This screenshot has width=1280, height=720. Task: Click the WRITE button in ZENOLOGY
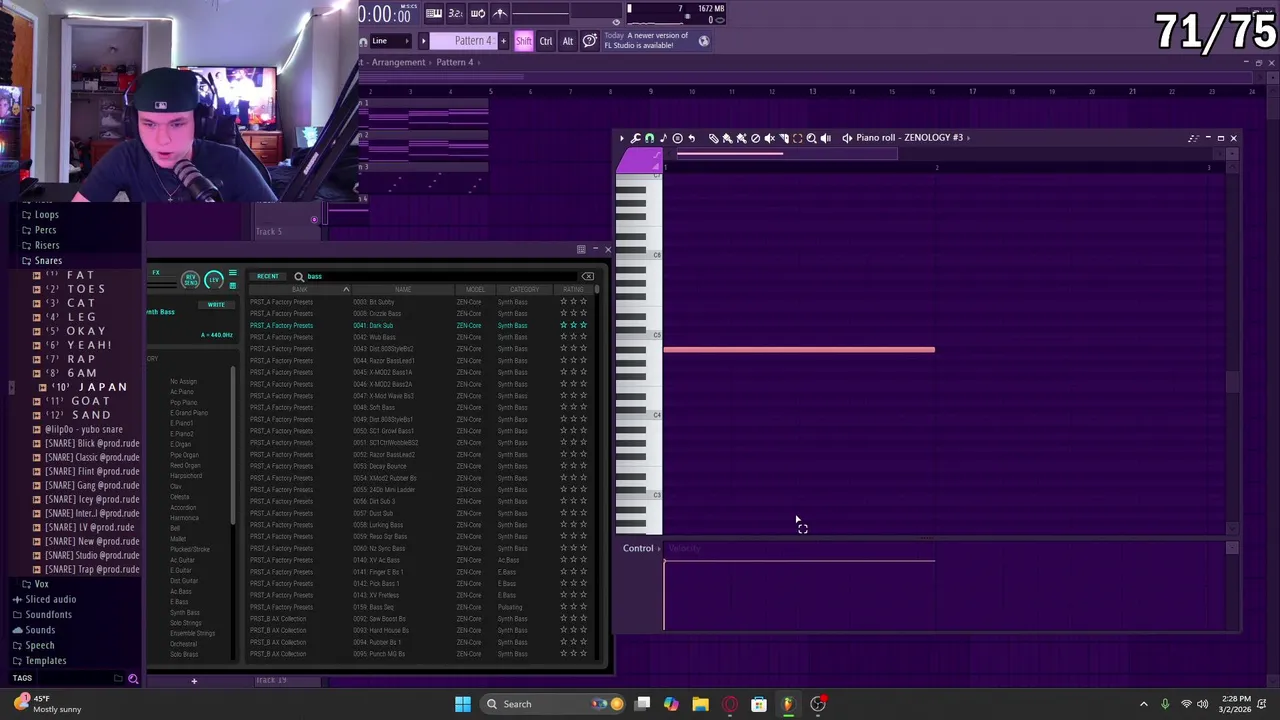click(x=216, y=304)
